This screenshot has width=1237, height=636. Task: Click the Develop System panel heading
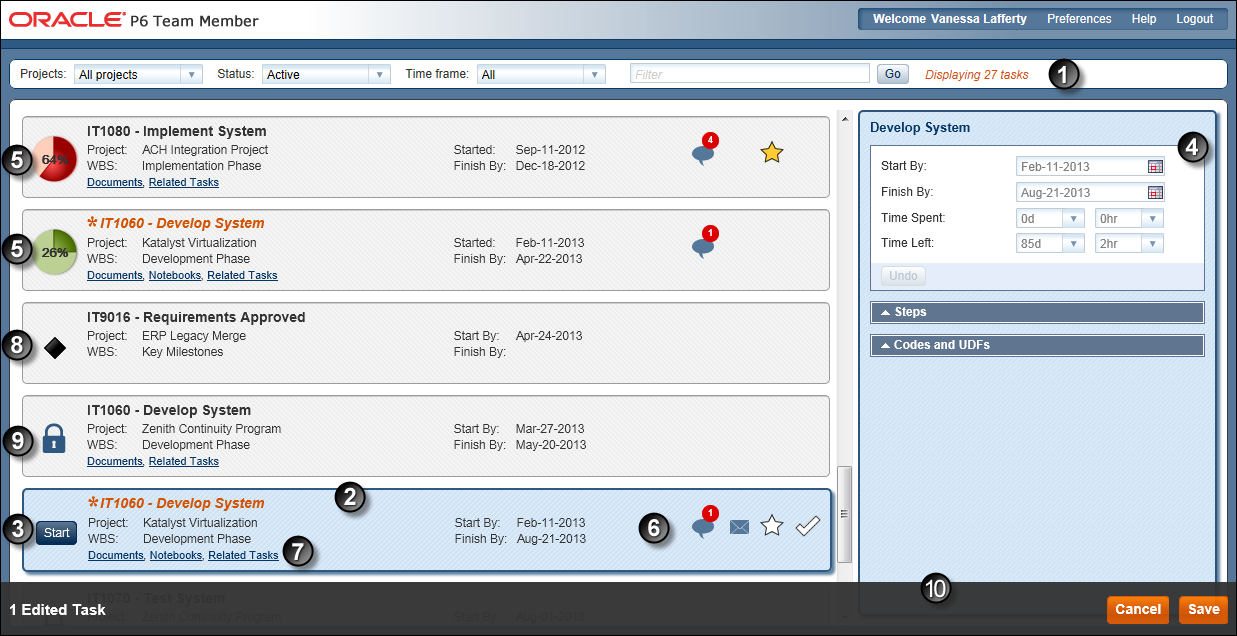coord(920,128)
